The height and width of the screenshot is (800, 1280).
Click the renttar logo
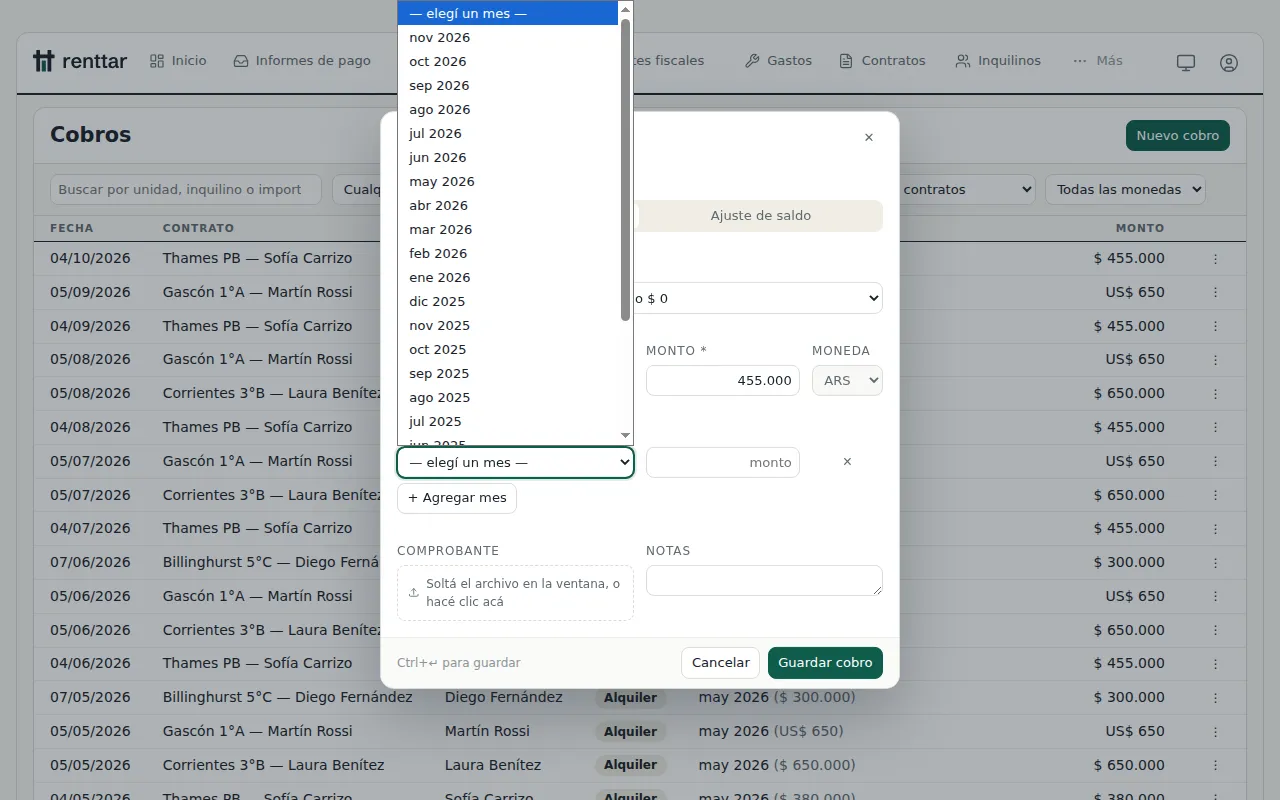click(80, 61)
